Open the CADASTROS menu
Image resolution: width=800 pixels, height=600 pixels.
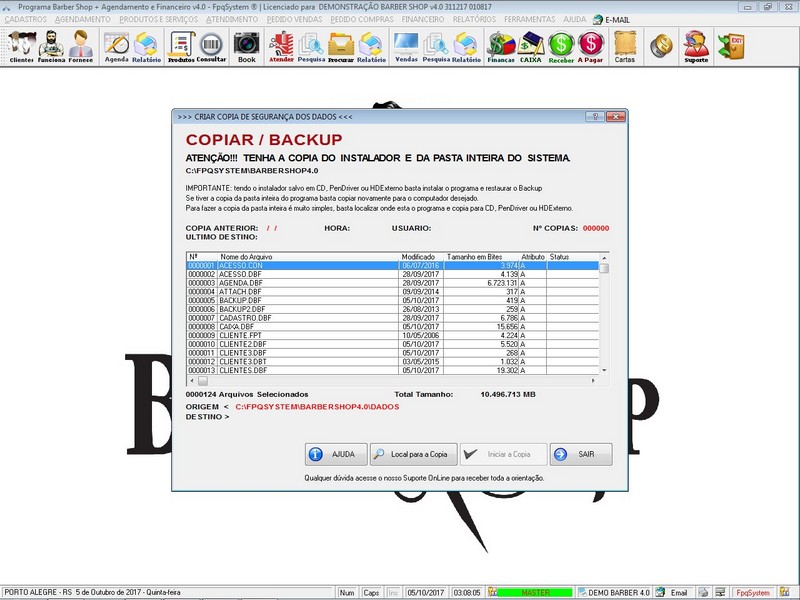(26, 19)
